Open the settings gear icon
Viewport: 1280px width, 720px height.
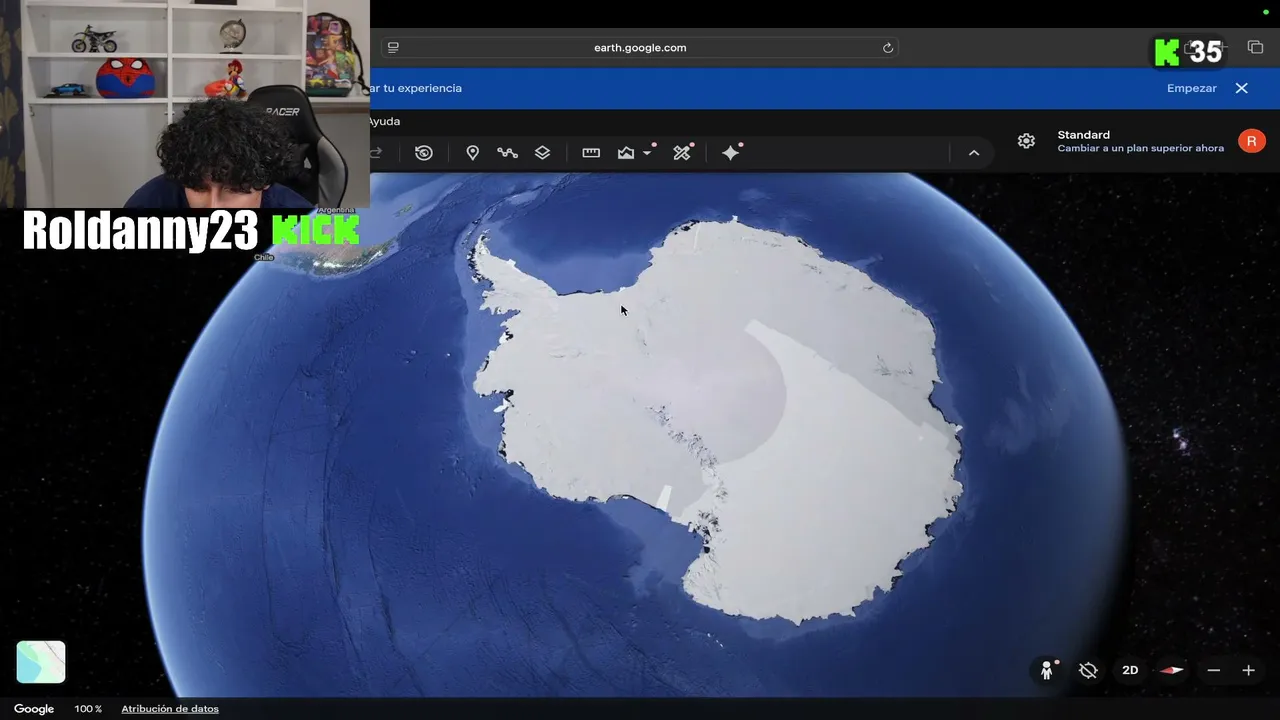pos(1026,141)
